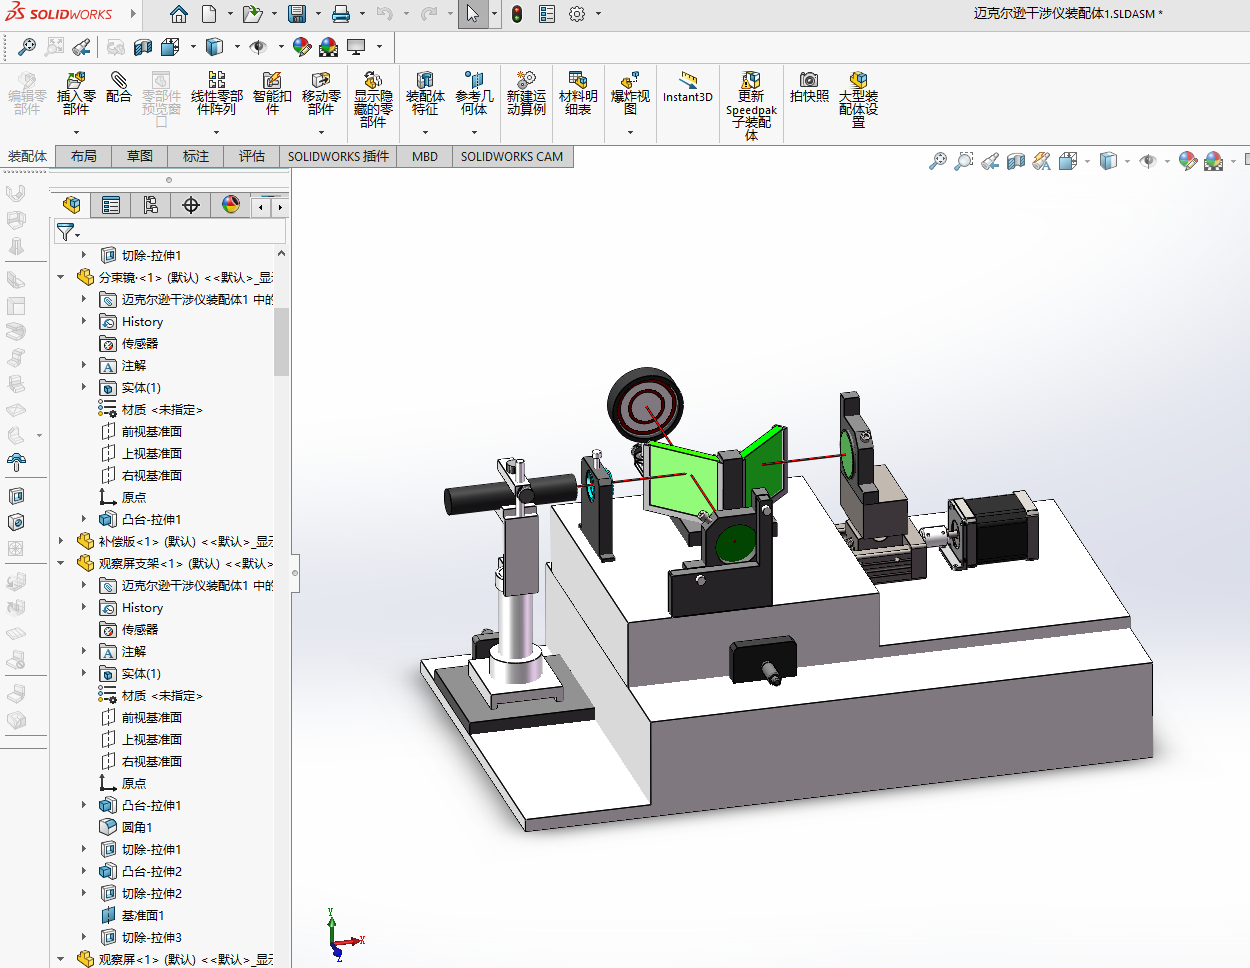Open dropdown arrow beside Options gear
1250x968 pixels.
tap(599, 14)
